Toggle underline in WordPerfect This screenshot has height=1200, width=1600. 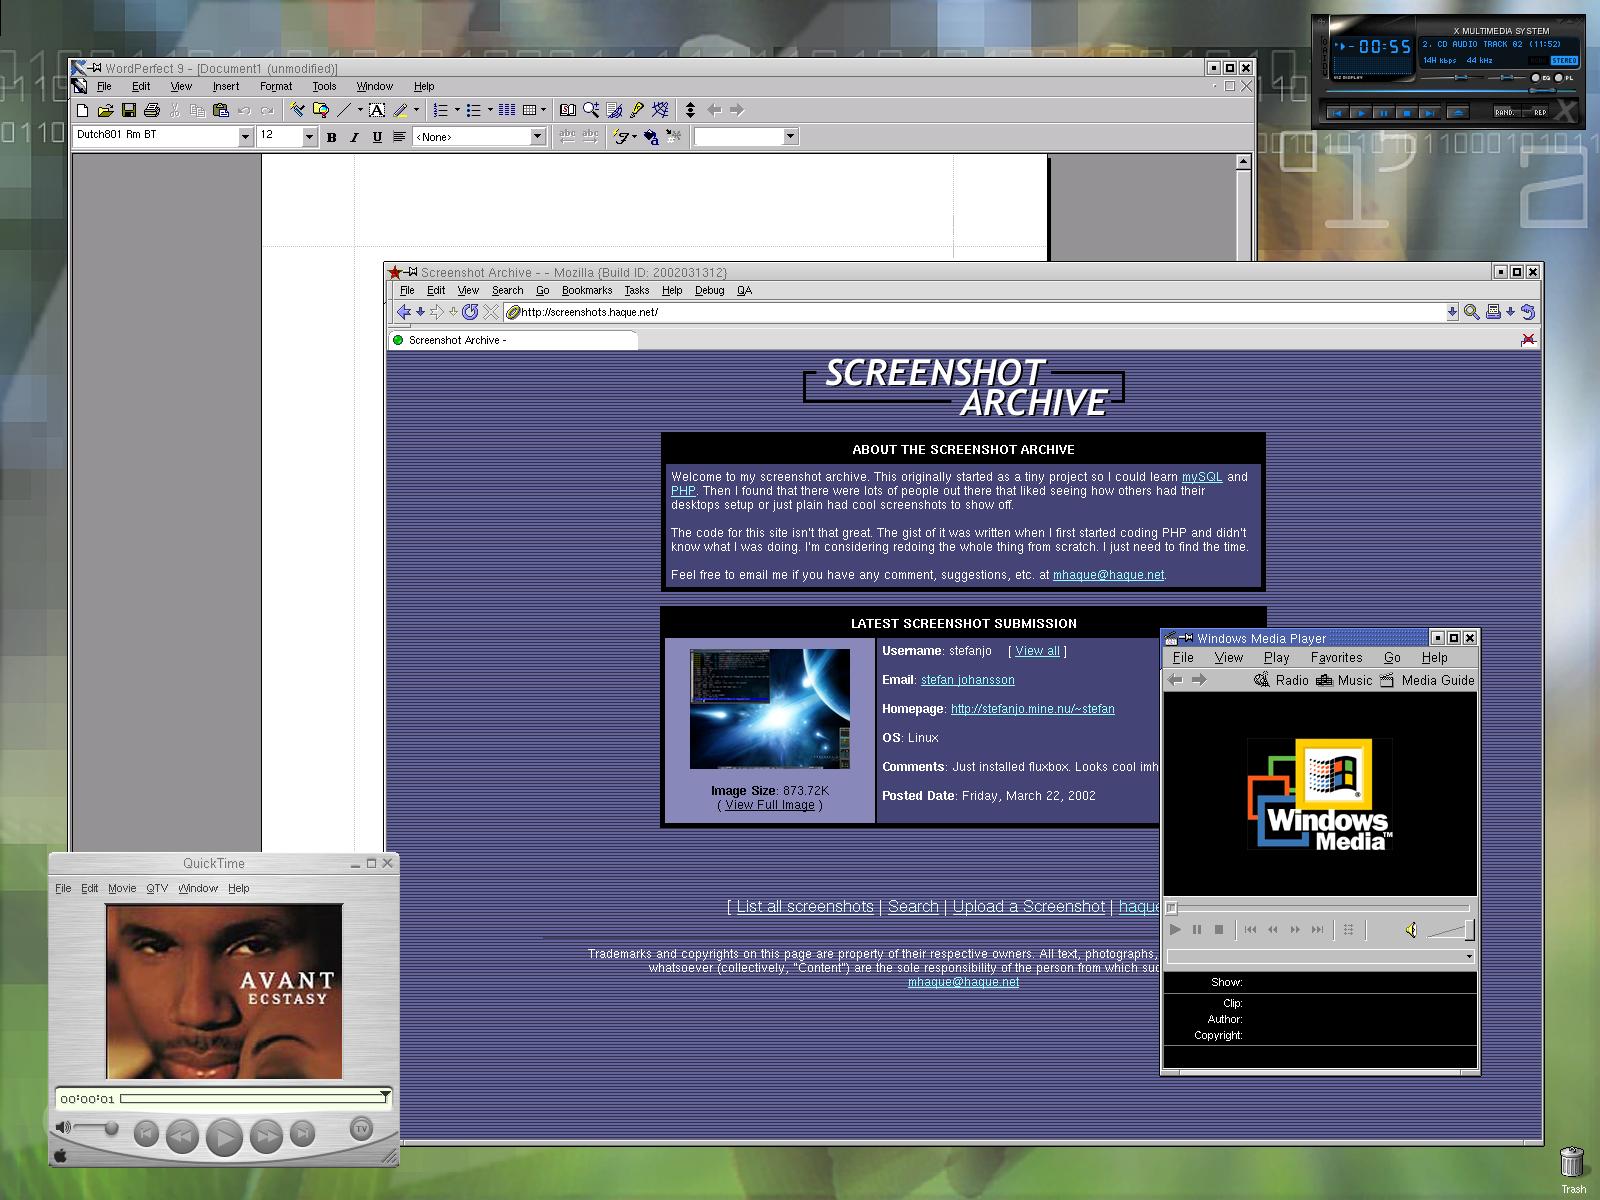[377, 137]
